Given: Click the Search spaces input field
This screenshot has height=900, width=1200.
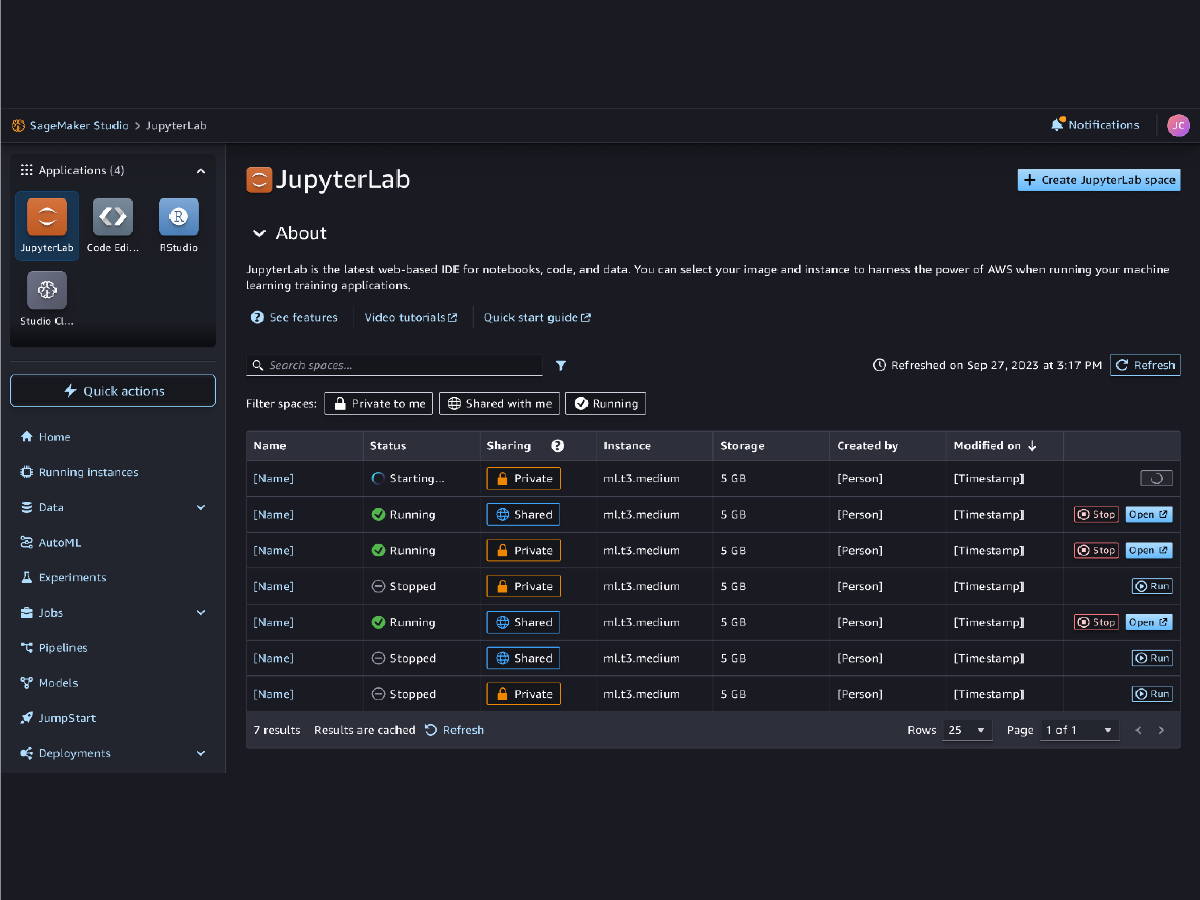Looking at the screenshot, I should [400, 366].
